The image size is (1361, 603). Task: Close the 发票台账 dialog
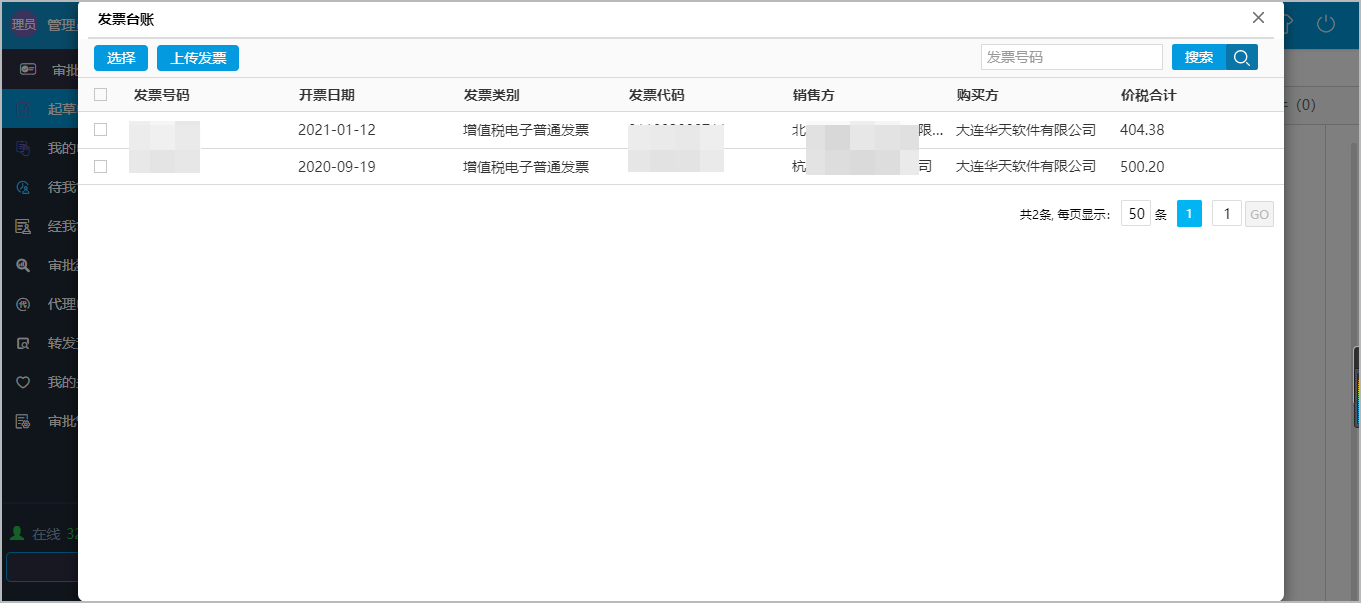(x=1258, y=18)
